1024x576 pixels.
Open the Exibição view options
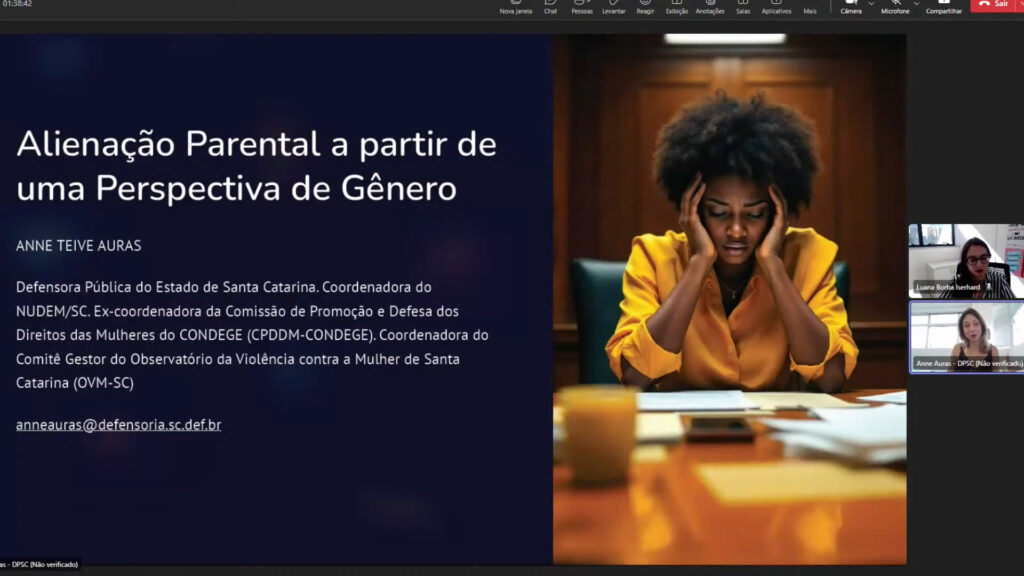click(x=677, y=6)
